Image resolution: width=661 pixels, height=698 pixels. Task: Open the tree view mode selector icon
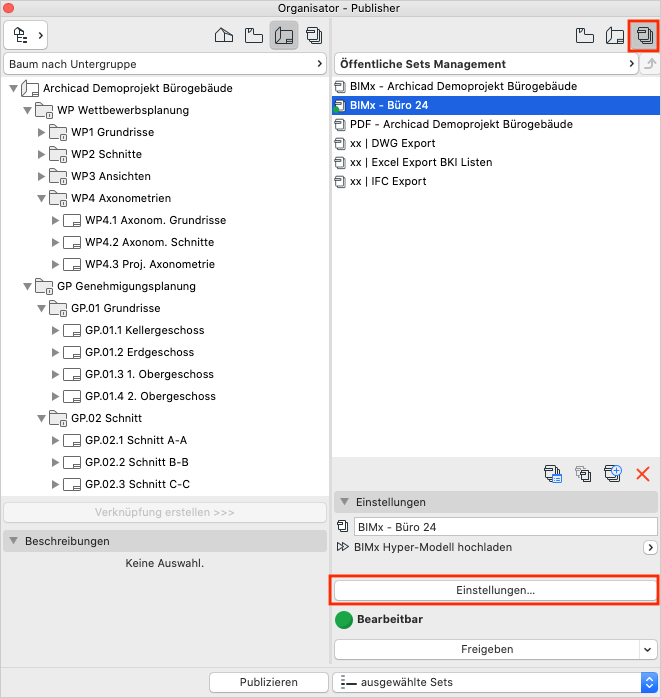click(25, 35)
